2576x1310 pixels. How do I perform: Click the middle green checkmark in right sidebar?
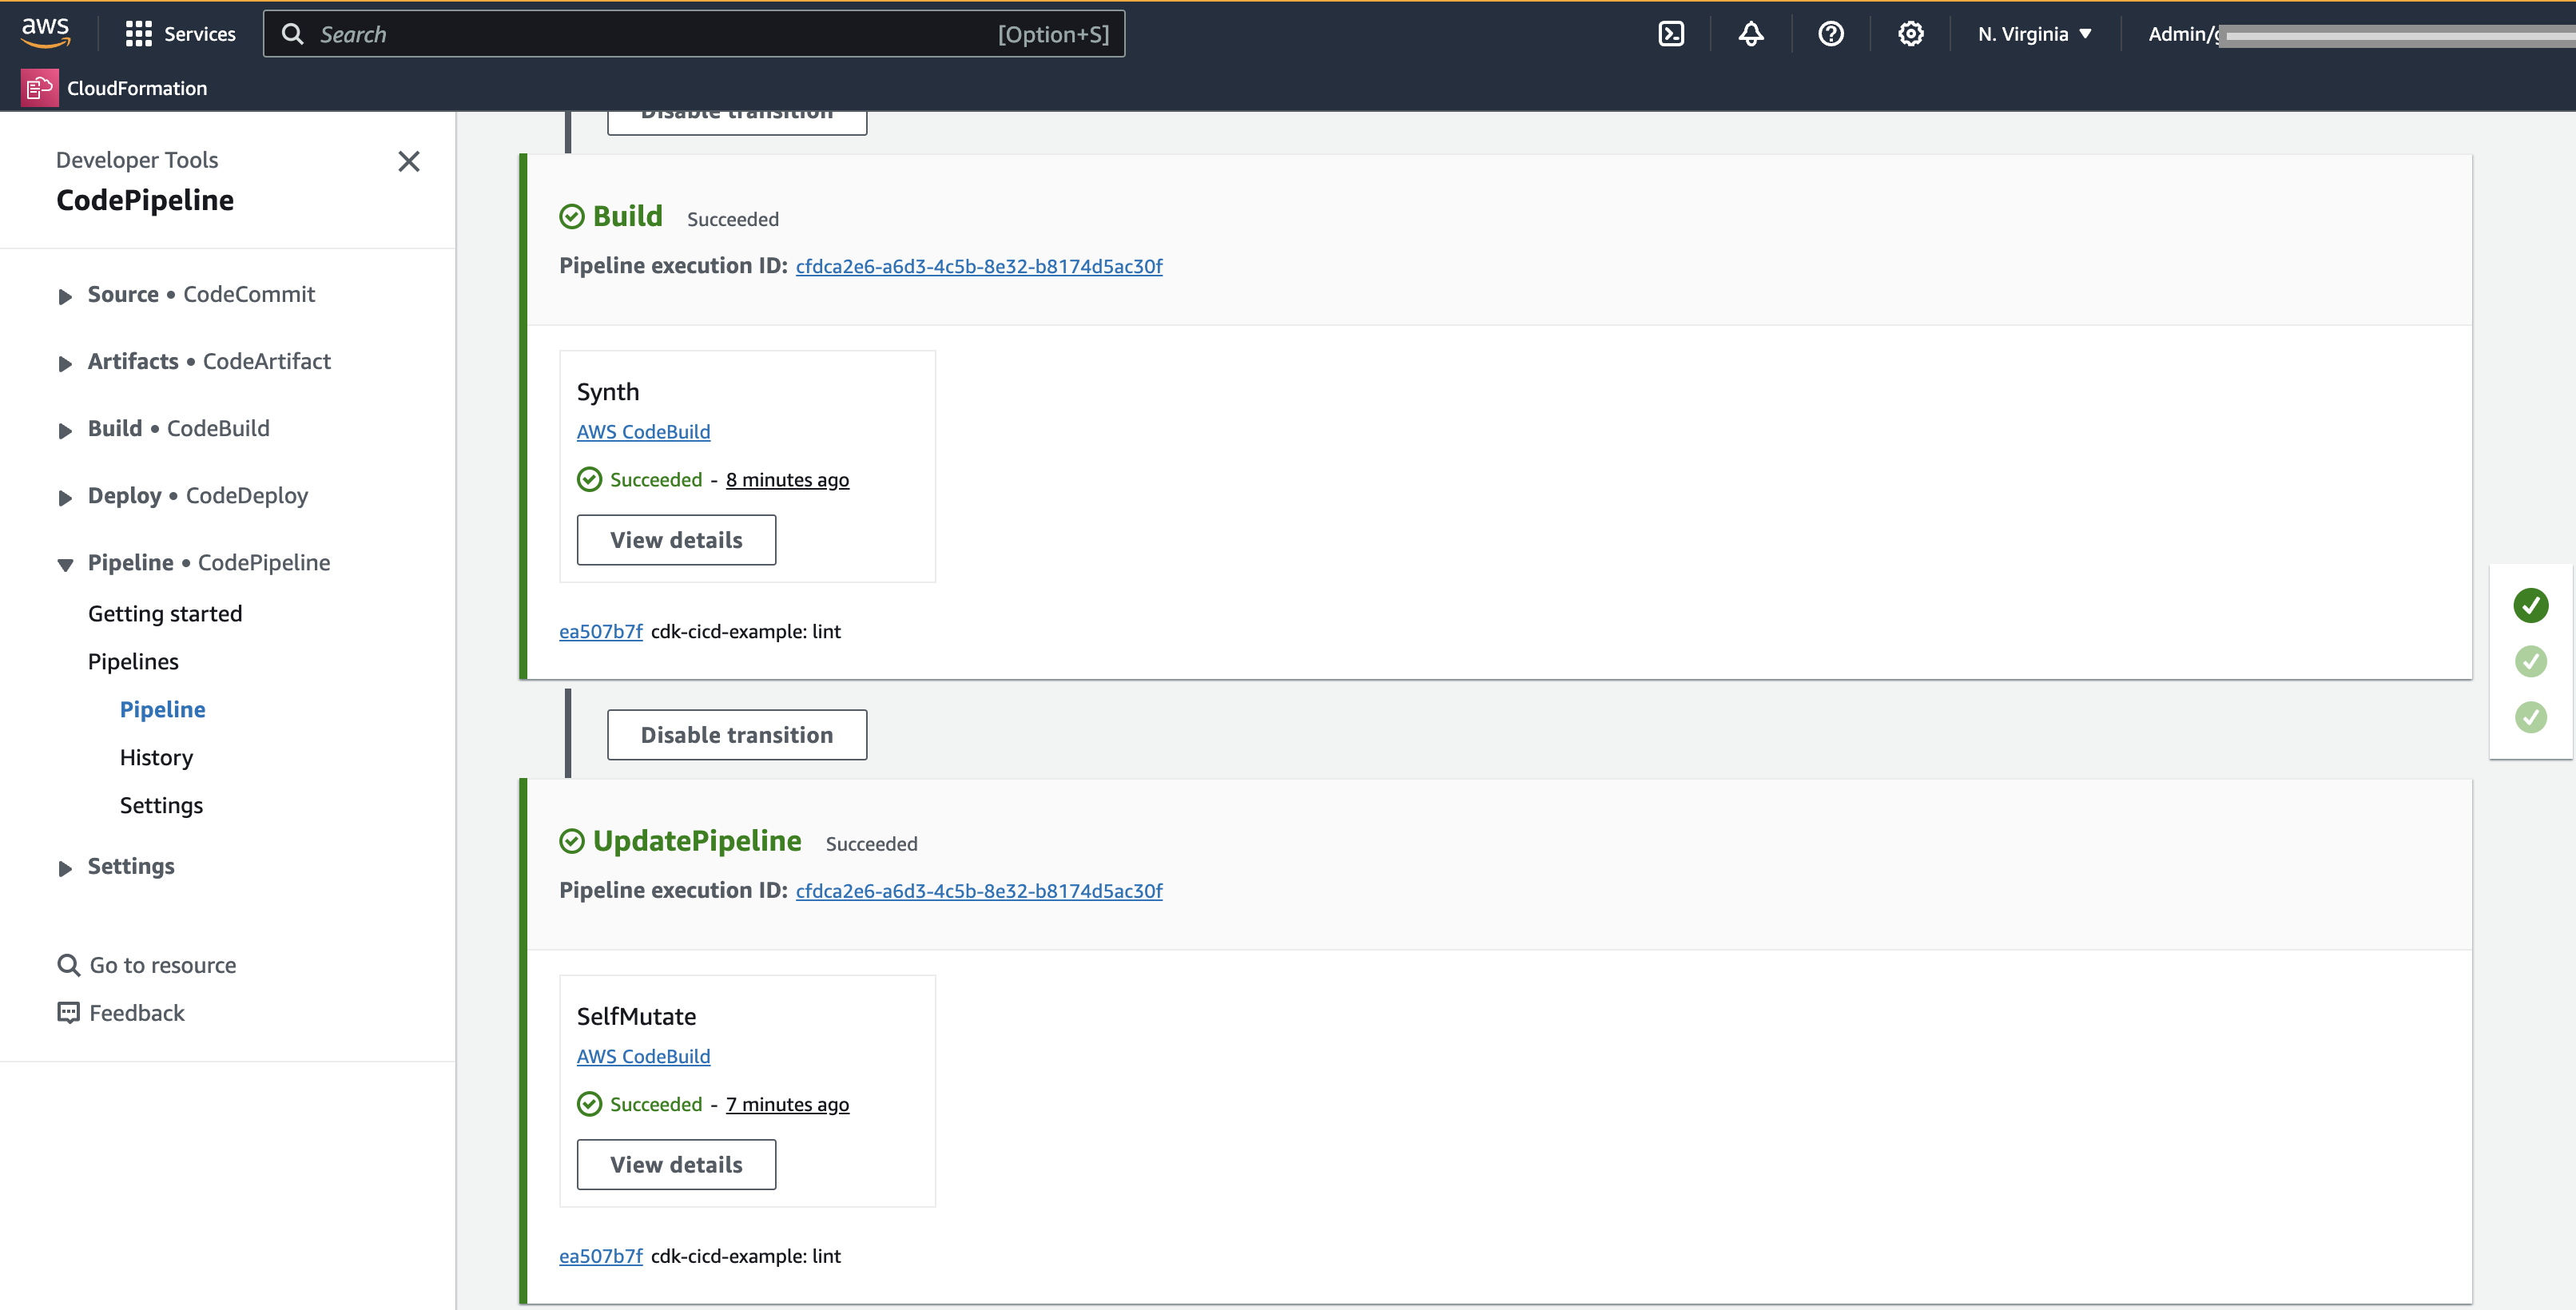[2533, 661]
